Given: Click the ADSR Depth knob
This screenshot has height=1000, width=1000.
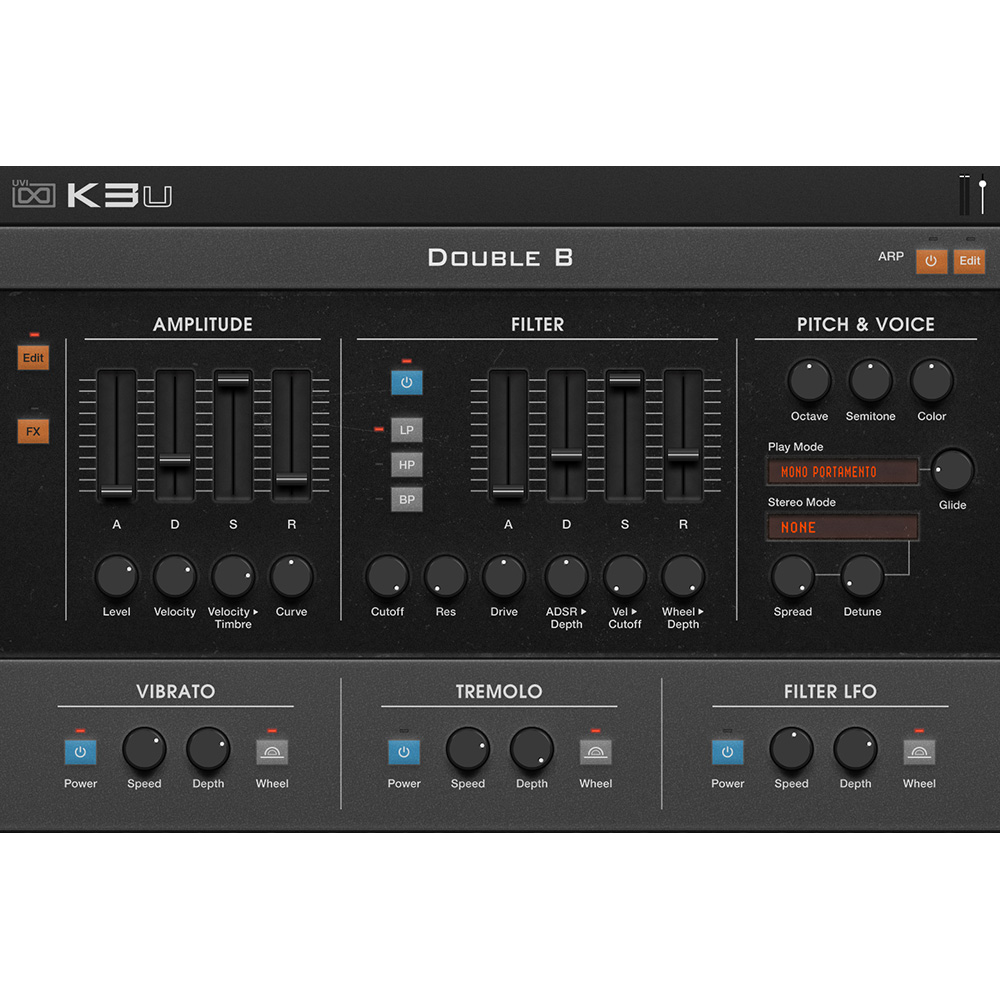Looking at the screenshot, I should [x=566, y=576].
